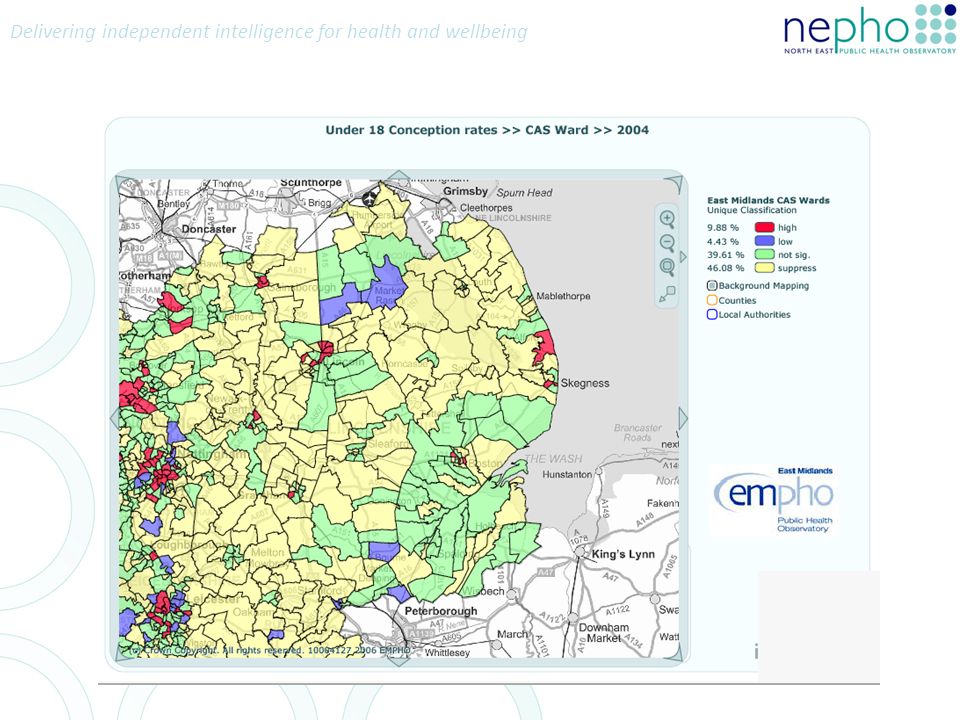
Task: Click the 'CAS Ward' breadcrumb
Action: [x=557, y=130]
